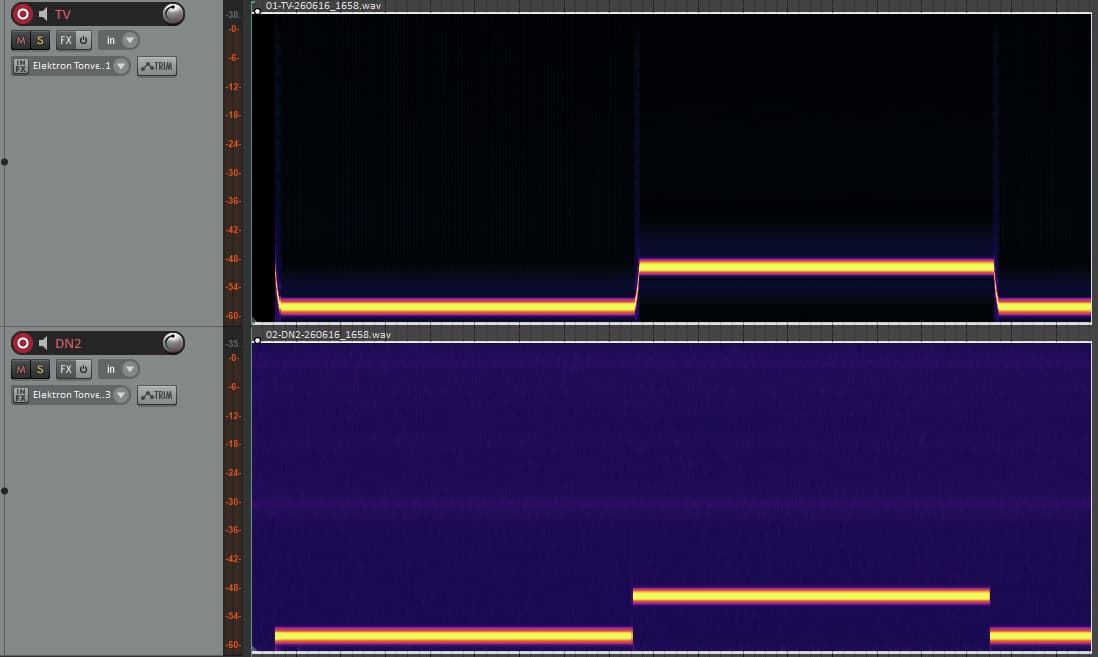The height and width of the screenshot is (657, 1098).
Task: Expand Elektron Tonve..3 input dropdown
Action: (121, 395)
